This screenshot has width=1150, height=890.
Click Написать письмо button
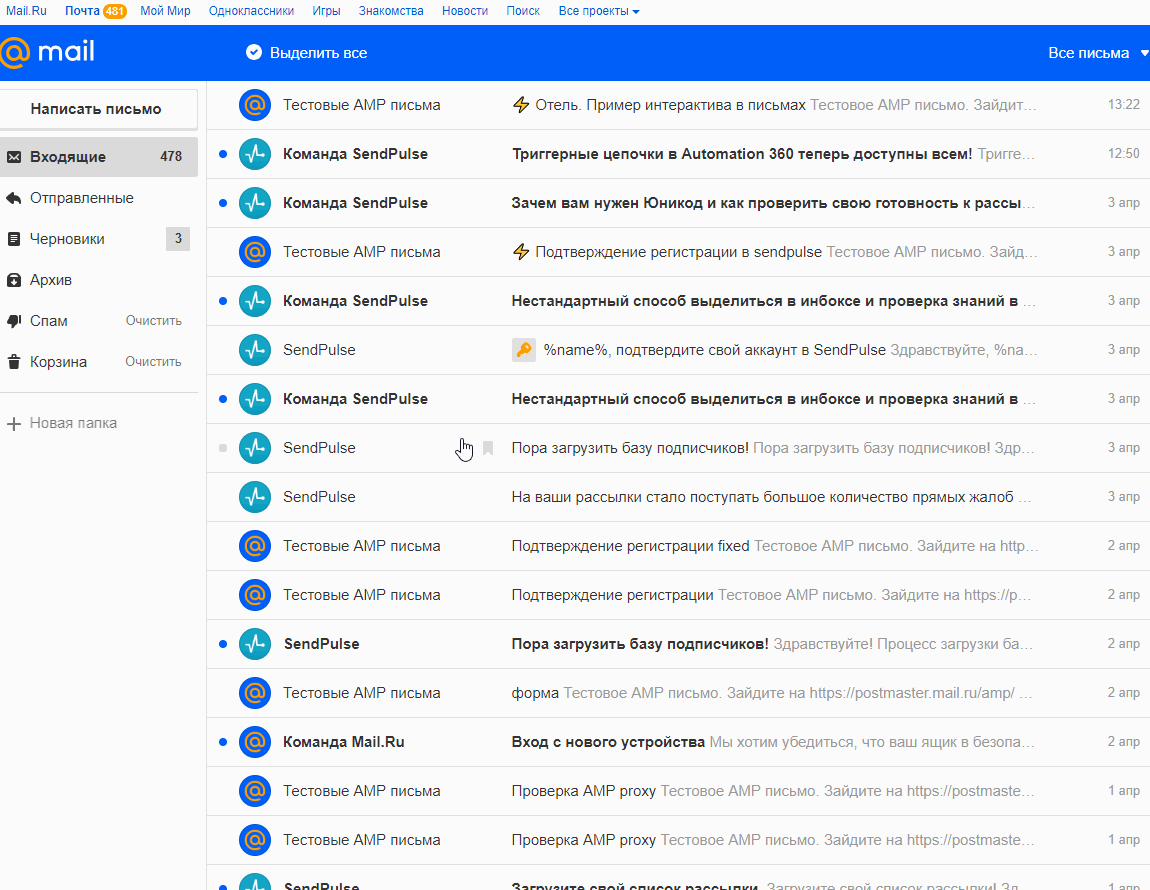[98, 109]
